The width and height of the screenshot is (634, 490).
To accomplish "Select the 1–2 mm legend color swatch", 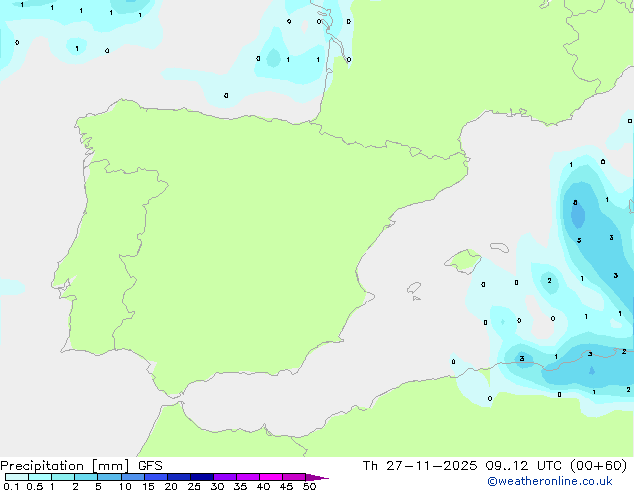I will 63,477.
